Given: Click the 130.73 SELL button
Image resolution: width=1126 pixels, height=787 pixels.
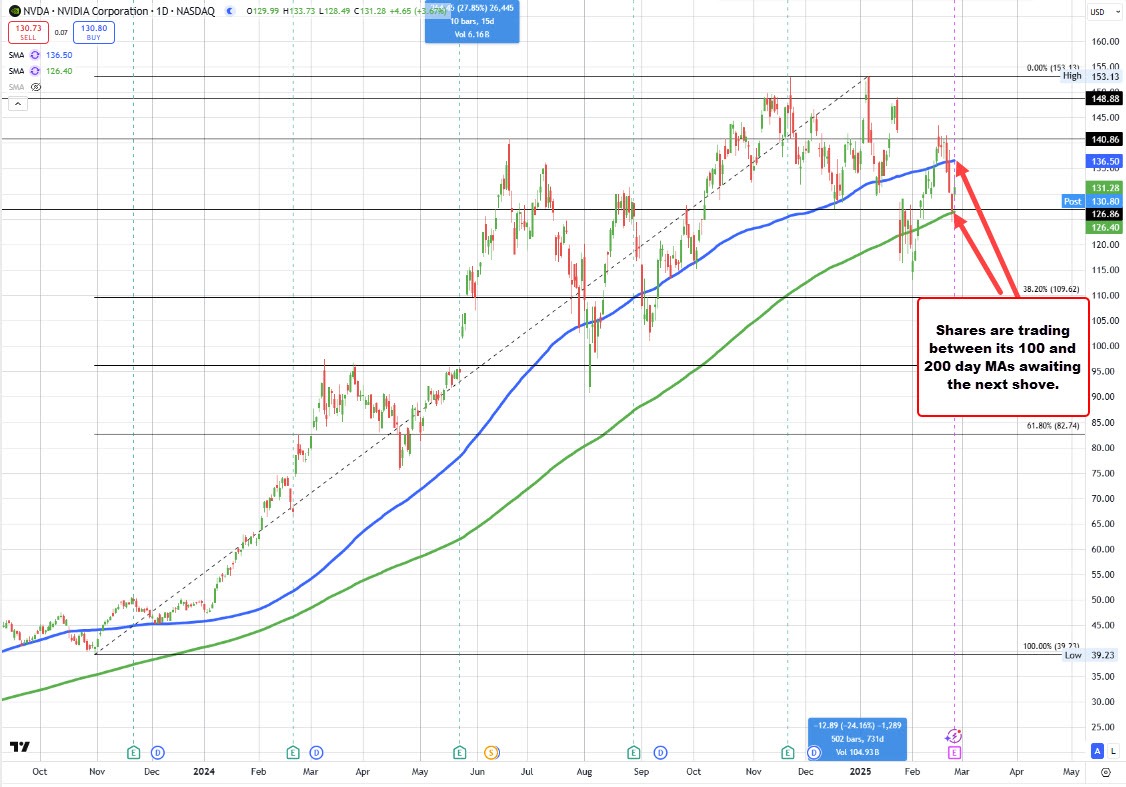Looking at the screenshot, I should 28,32.
